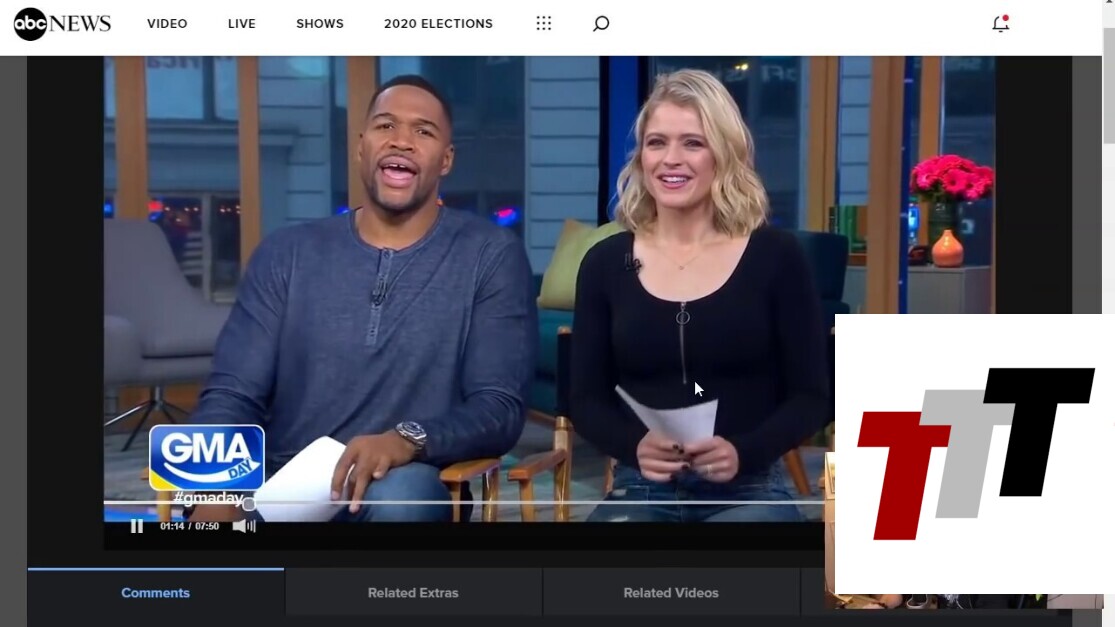Switch to the Comments tab
The height and width of the screenshot is (627, 1115).
coord(155,593)
